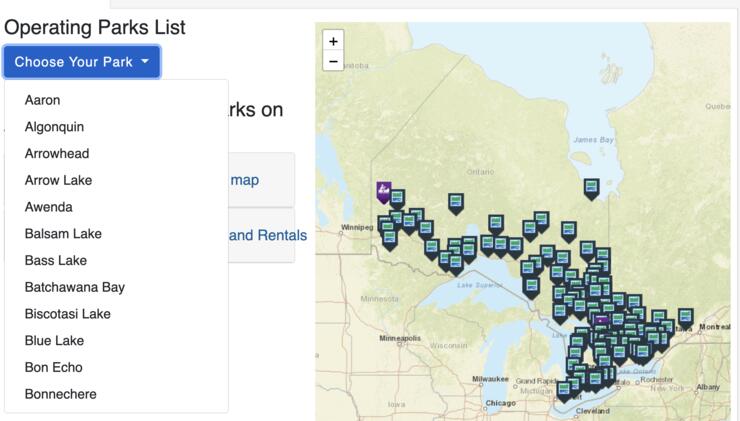
Task: Select Bonnechere at the list bottom
Action: 60,394
